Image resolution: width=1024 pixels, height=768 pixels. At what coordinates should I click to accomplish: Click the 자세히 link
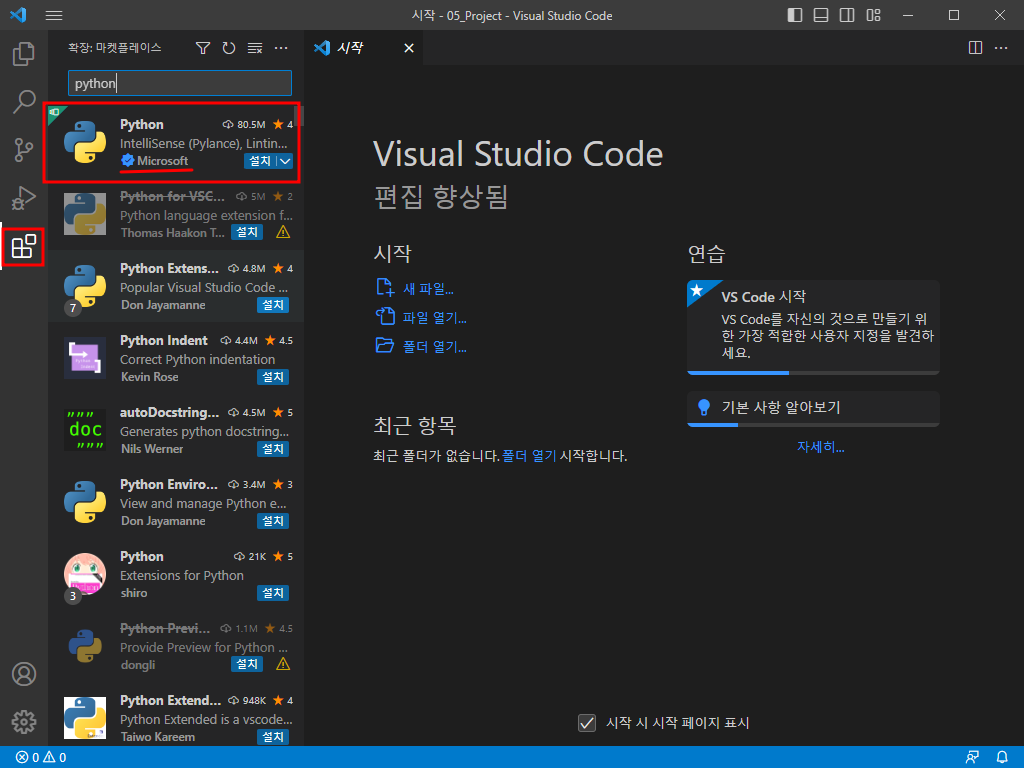(820, 447)
